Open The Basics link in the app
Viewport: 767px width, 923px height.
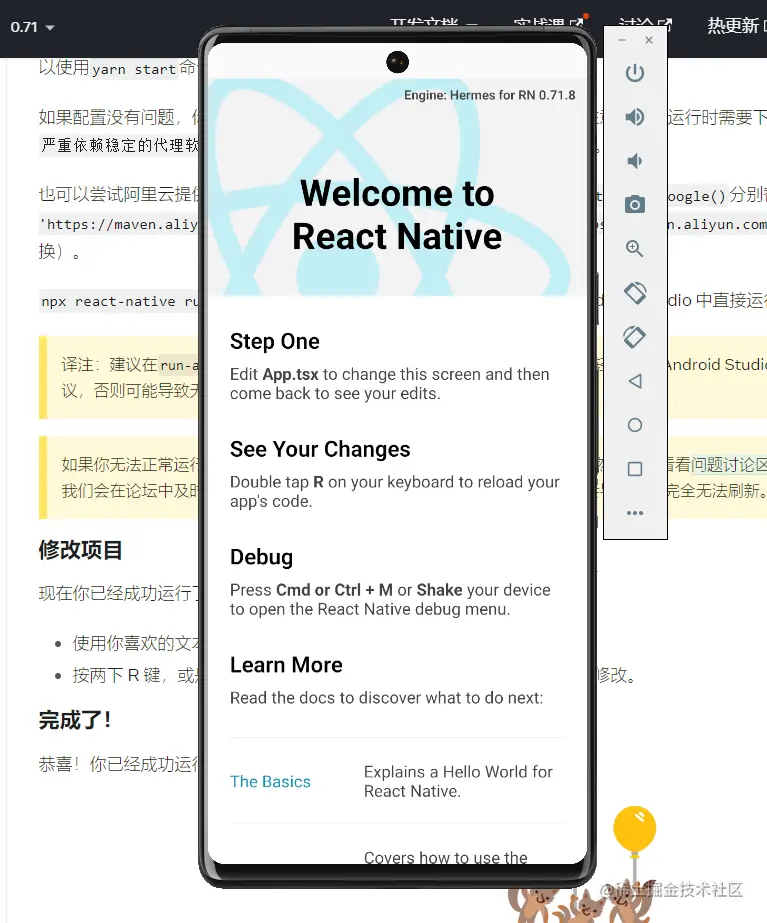pyautogui.click(x=270, y=781)
